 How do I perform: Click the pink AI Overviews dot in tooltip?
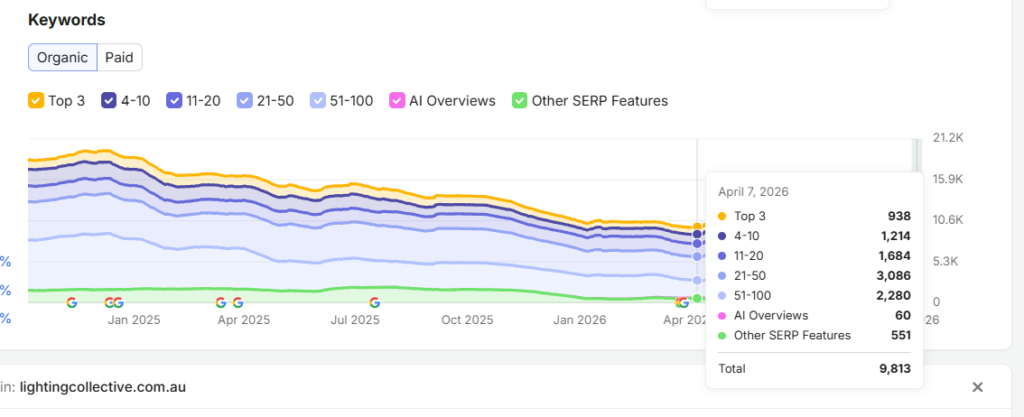pos(722,316)
